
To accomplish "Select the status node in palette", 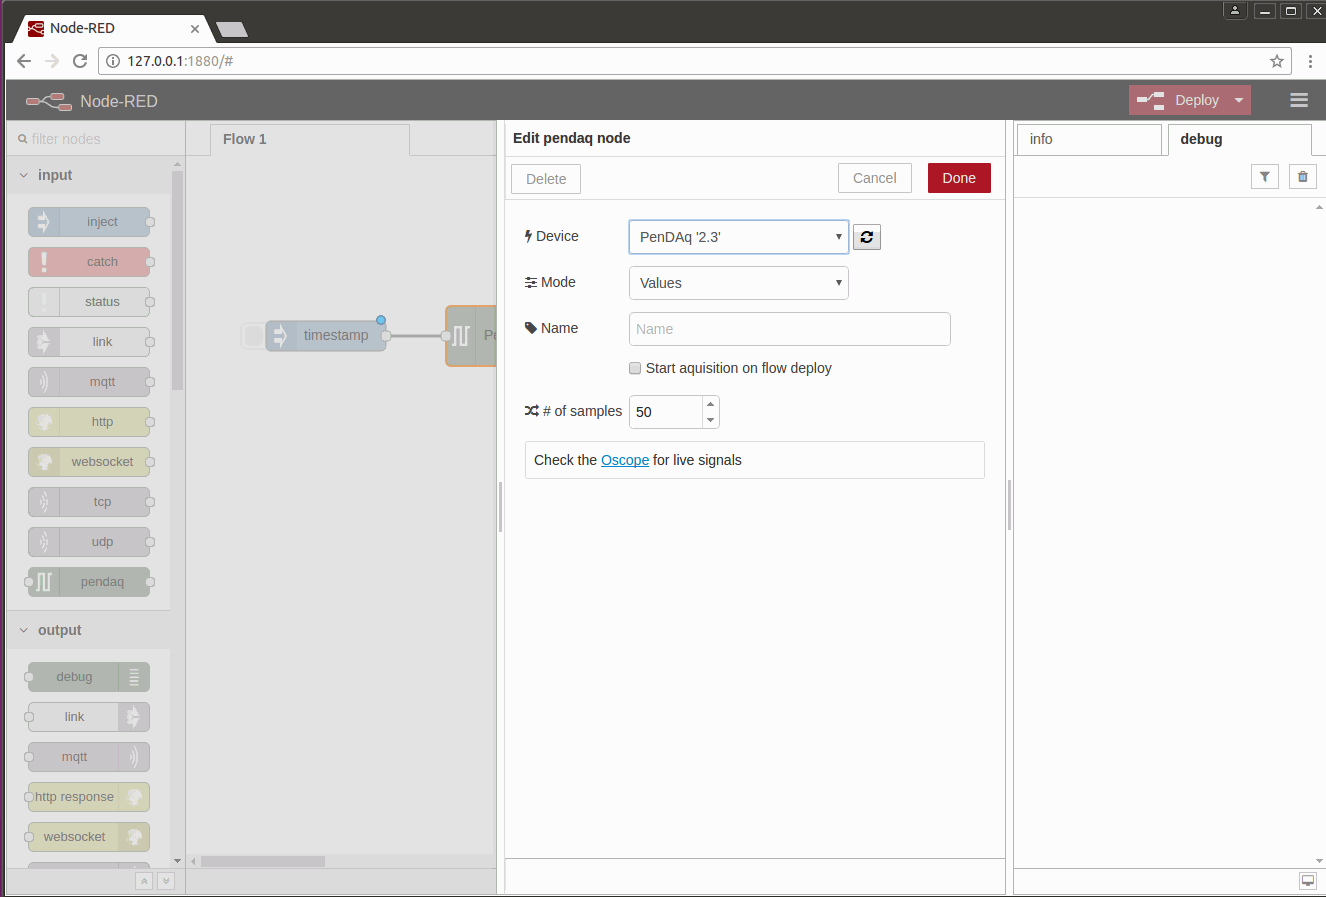I will click(x=89, y=302).
